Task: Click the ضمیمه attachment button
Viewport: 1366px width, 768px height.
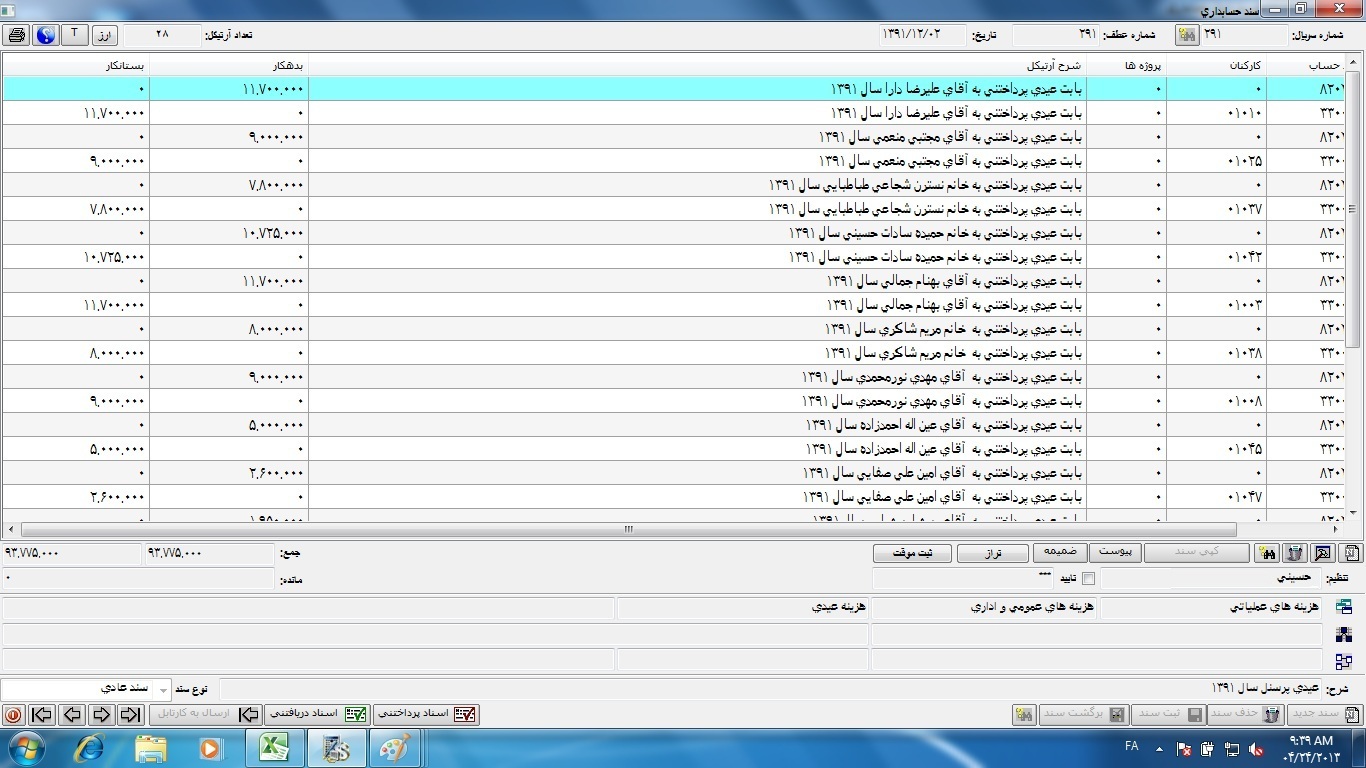Action: 1060,552
